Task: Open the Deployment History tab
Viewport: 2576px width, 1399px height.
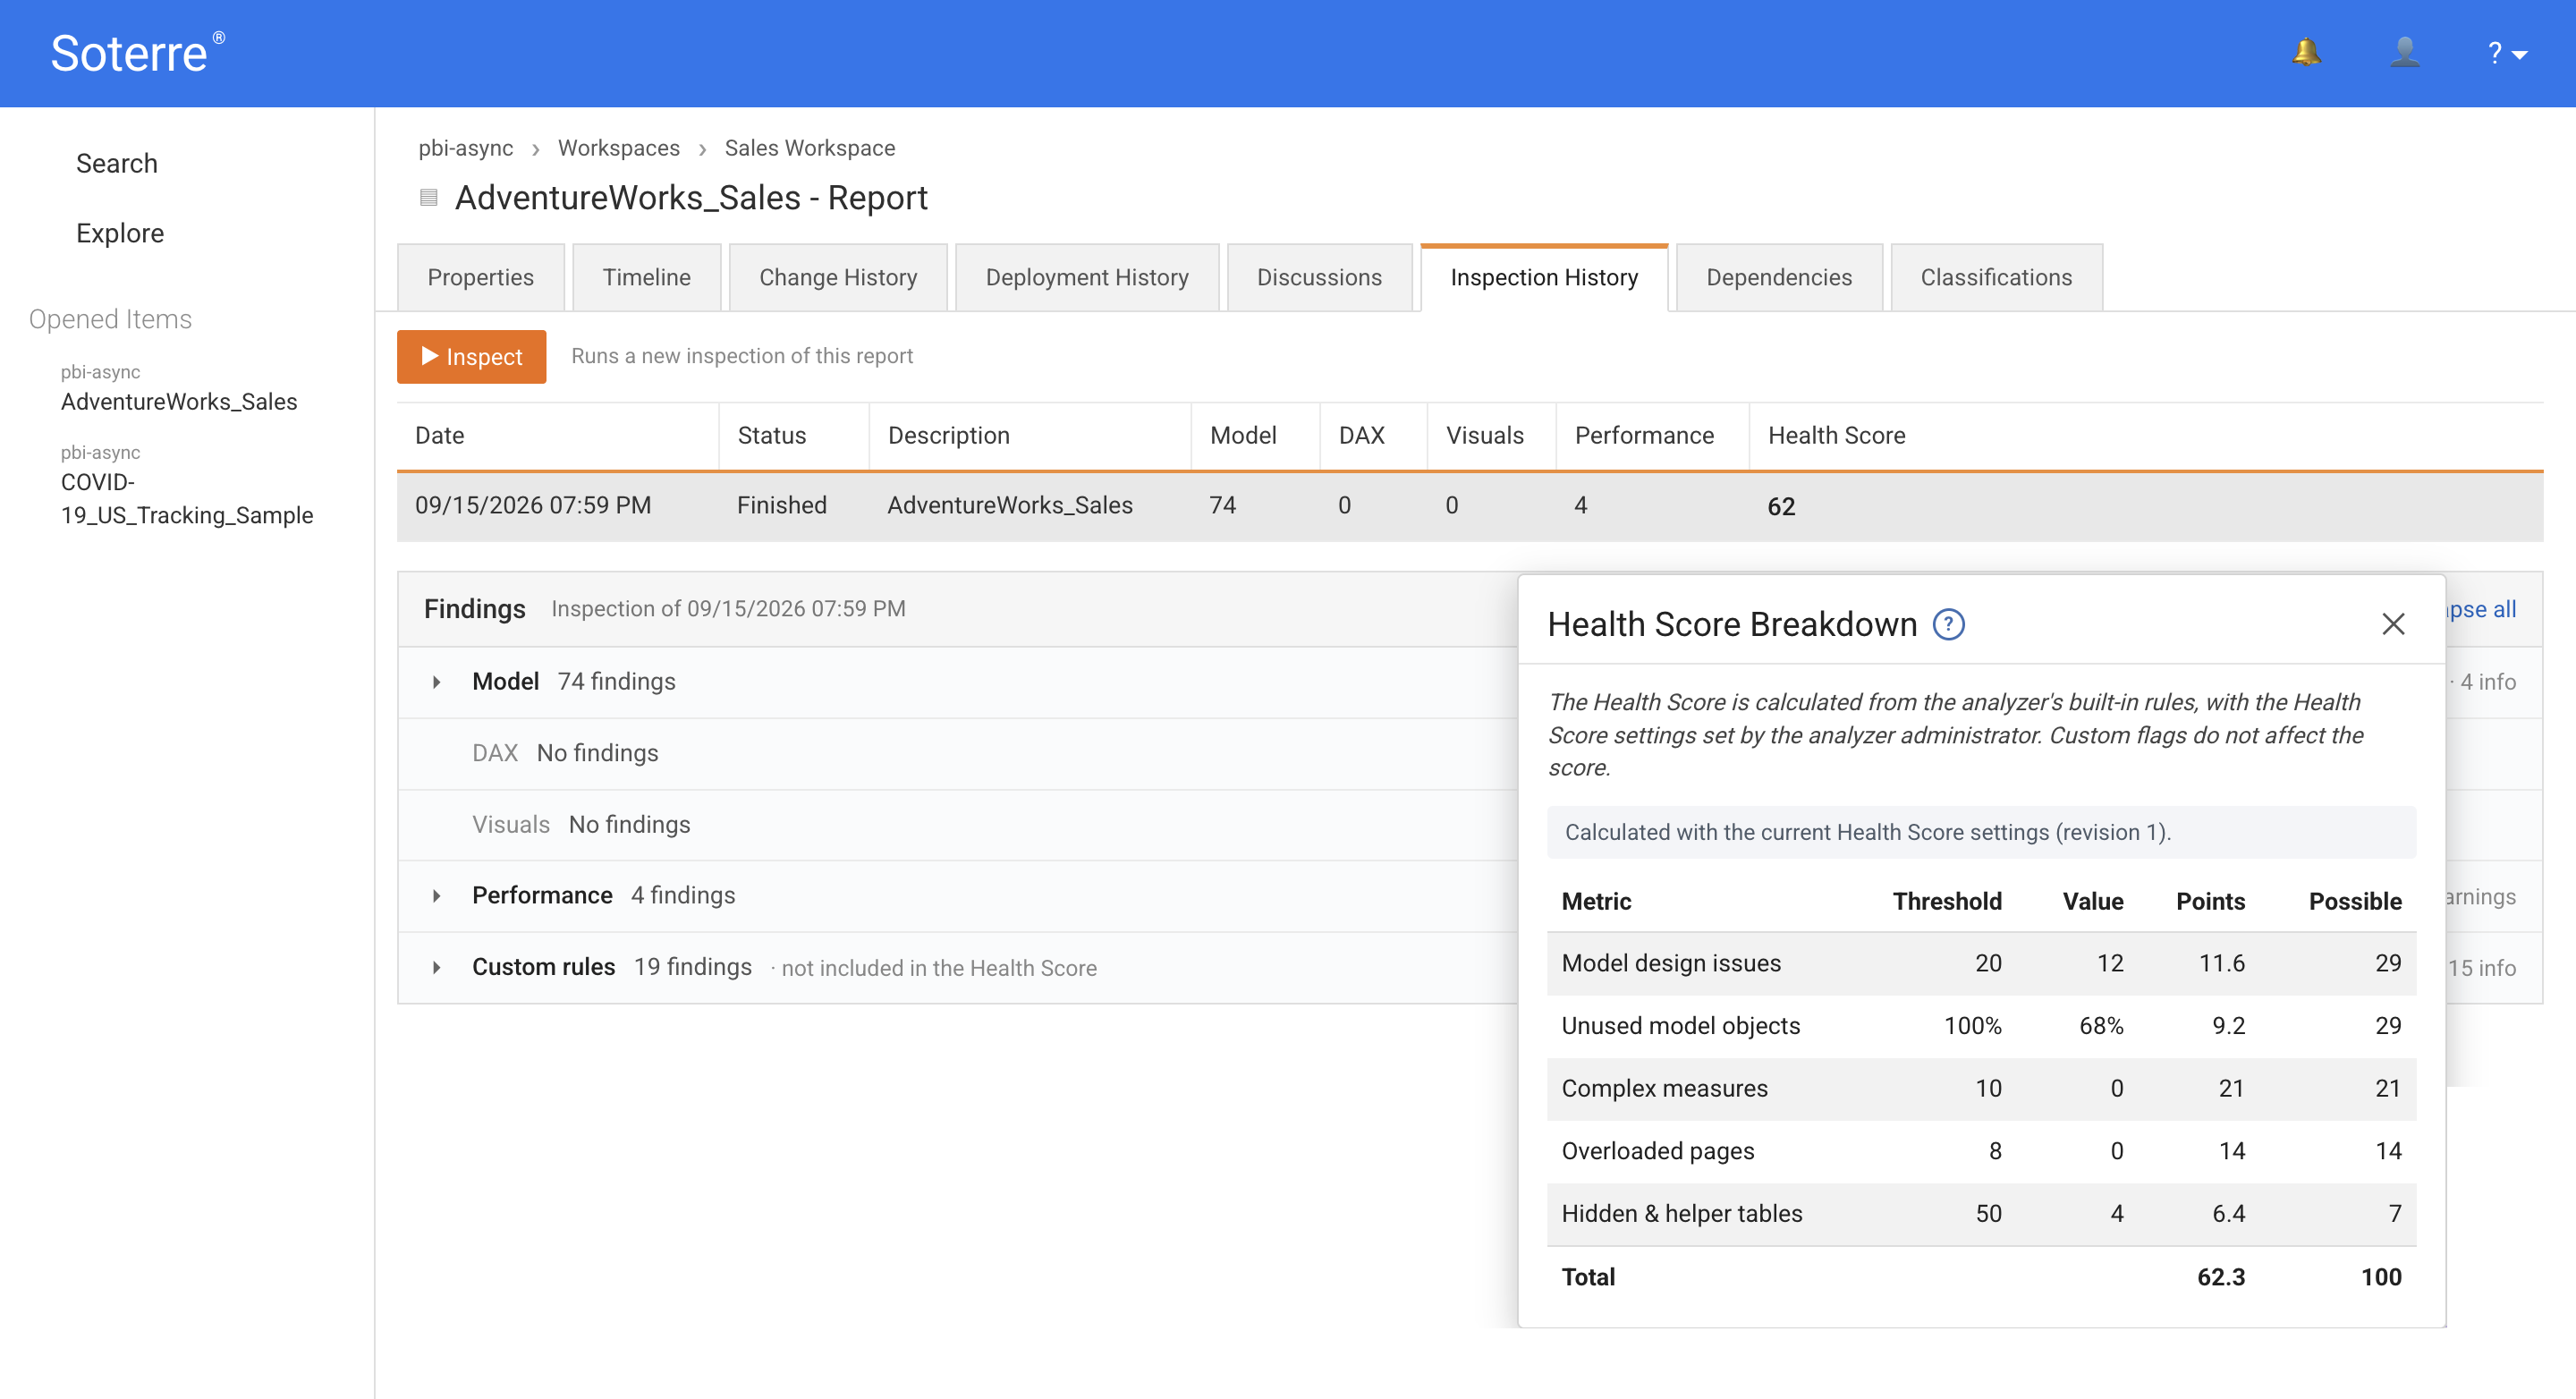Action: pyautogui.click(x=1087, y=277)
